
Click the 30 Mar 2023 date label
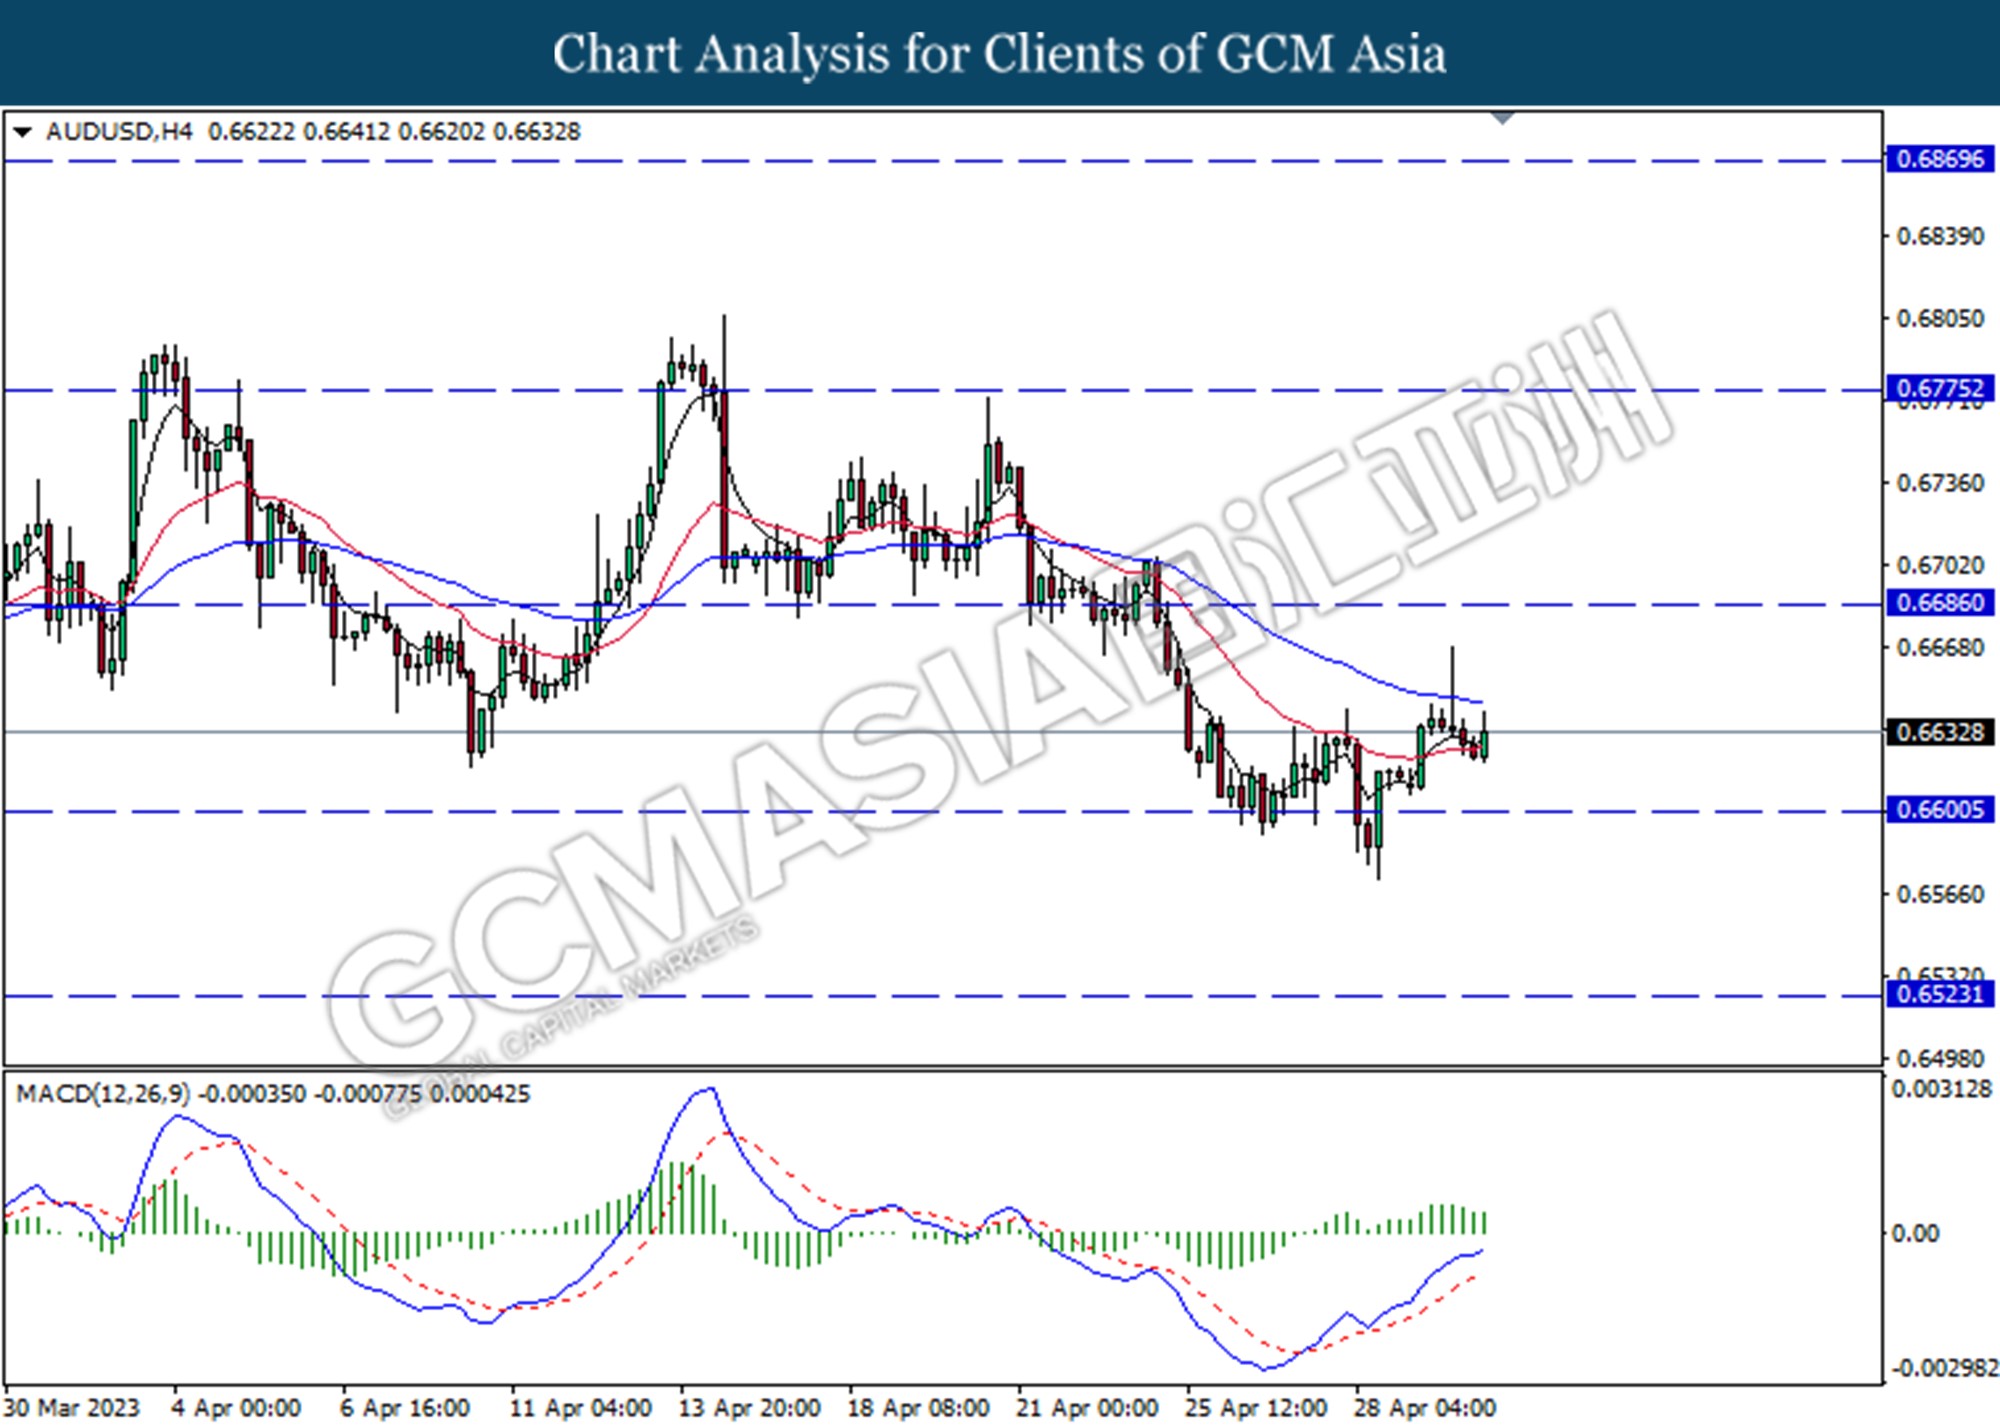point(72,1408)
